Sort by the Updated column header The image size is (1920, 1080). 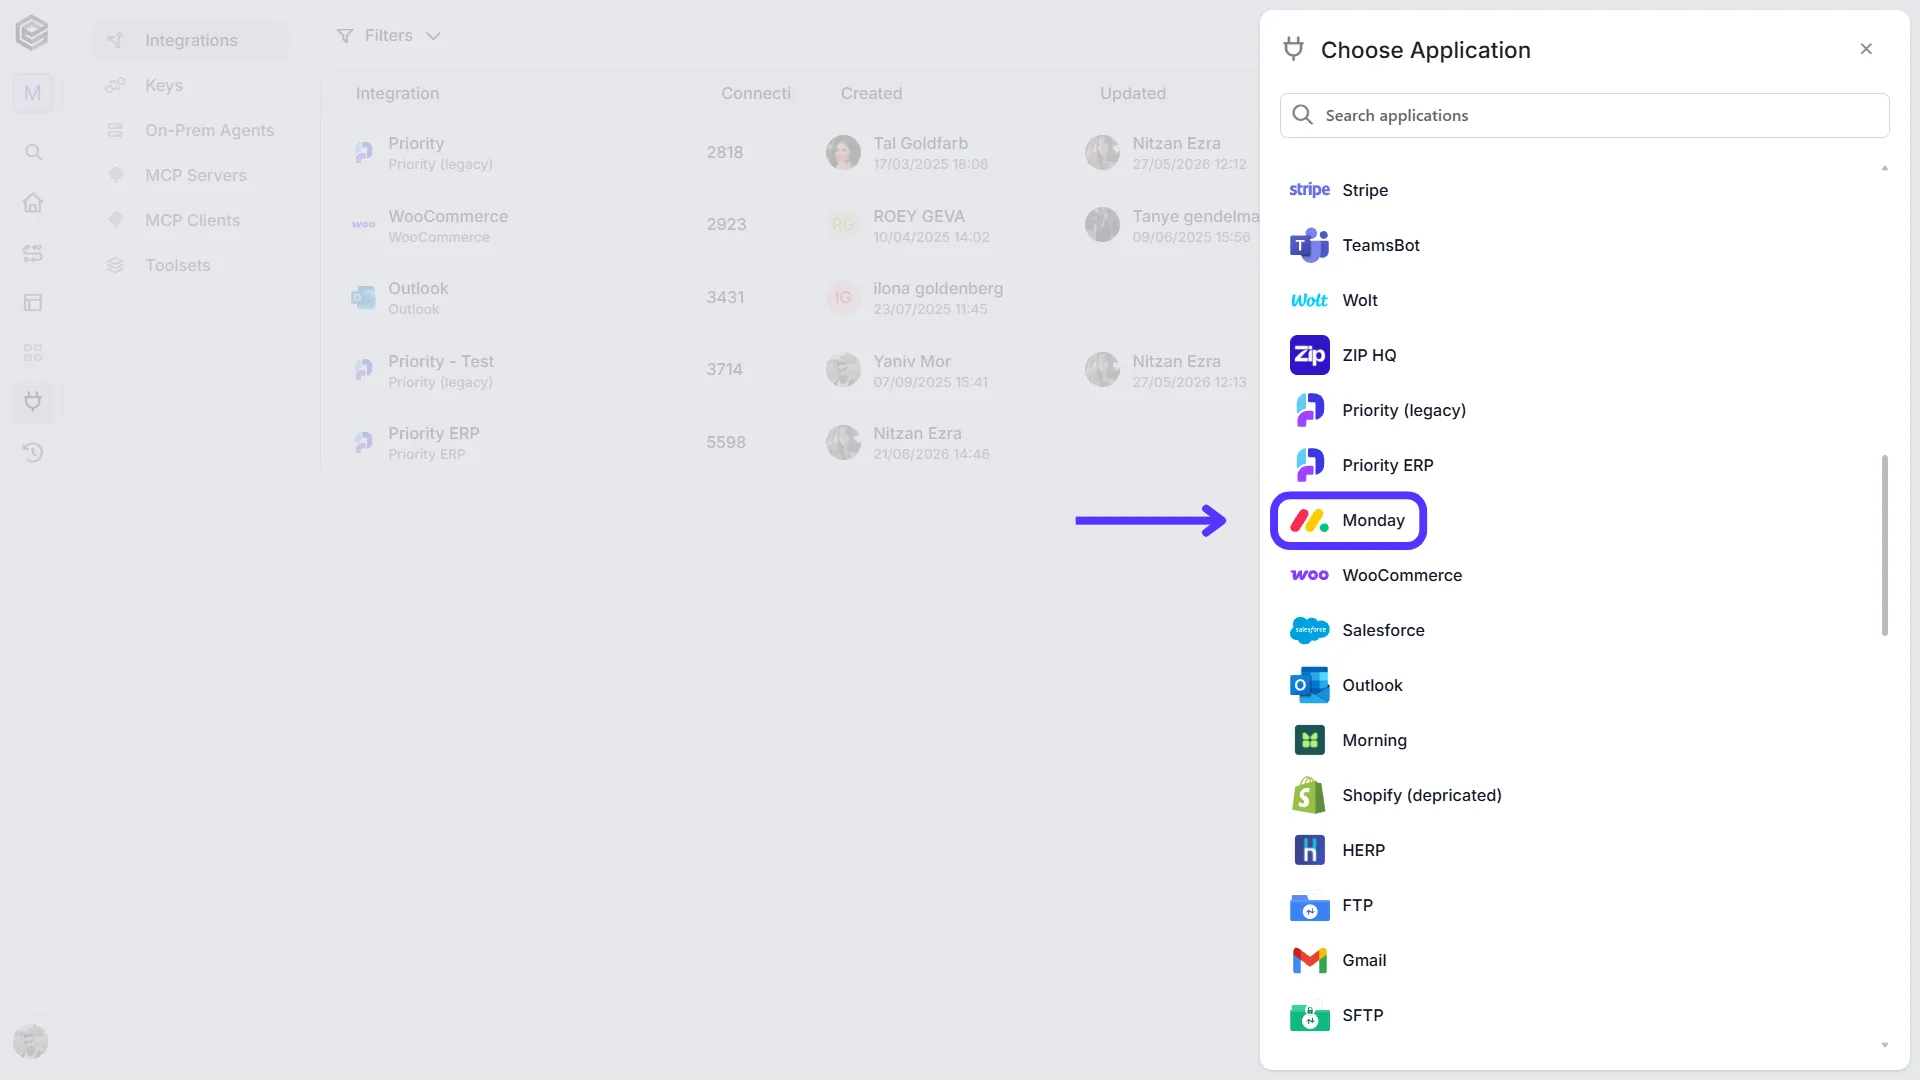tap(1133, 93)
